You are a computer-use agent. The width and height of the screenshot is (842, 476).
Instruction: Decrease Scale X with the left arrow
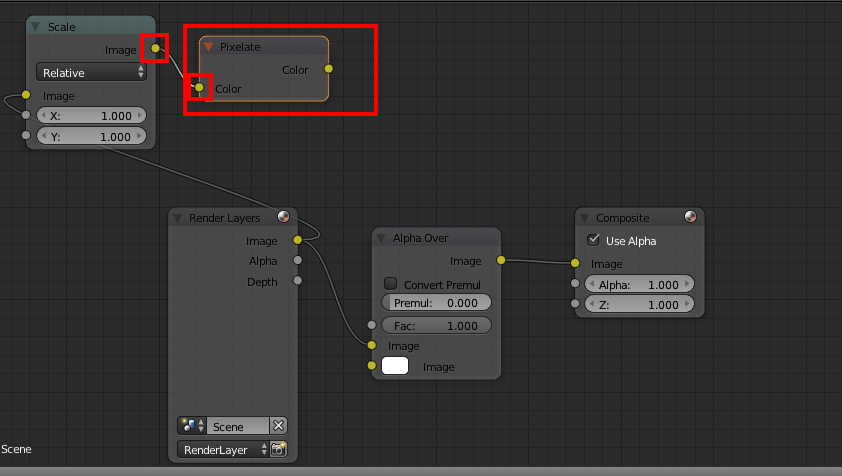[x=43, y=116]
